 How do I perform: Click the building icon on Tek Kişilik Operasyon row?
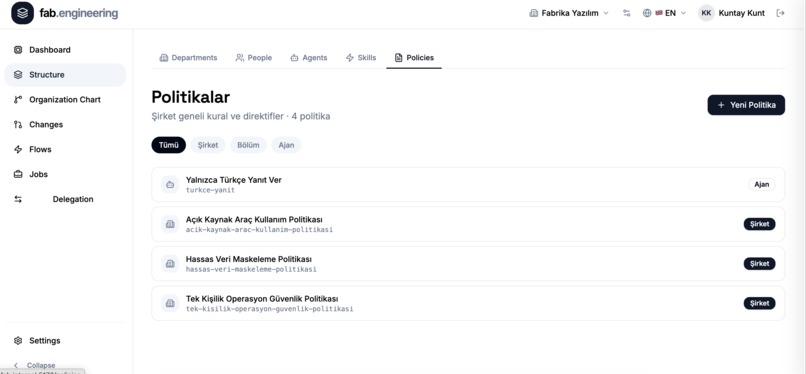click(x=170, y=304)
